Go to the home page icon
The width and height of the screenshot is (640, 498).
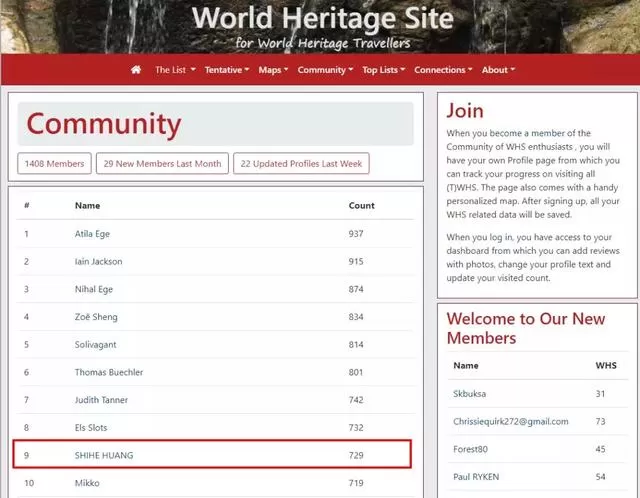[x=136, y=70]
